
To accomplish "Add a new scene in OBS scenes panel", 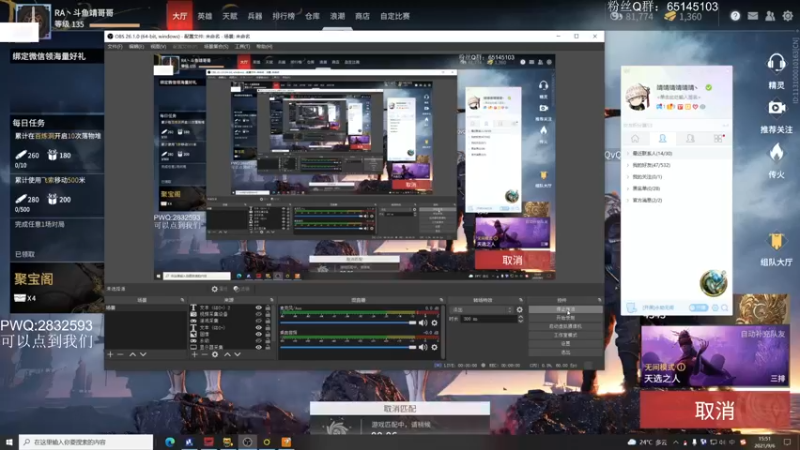I will point(110,354).
